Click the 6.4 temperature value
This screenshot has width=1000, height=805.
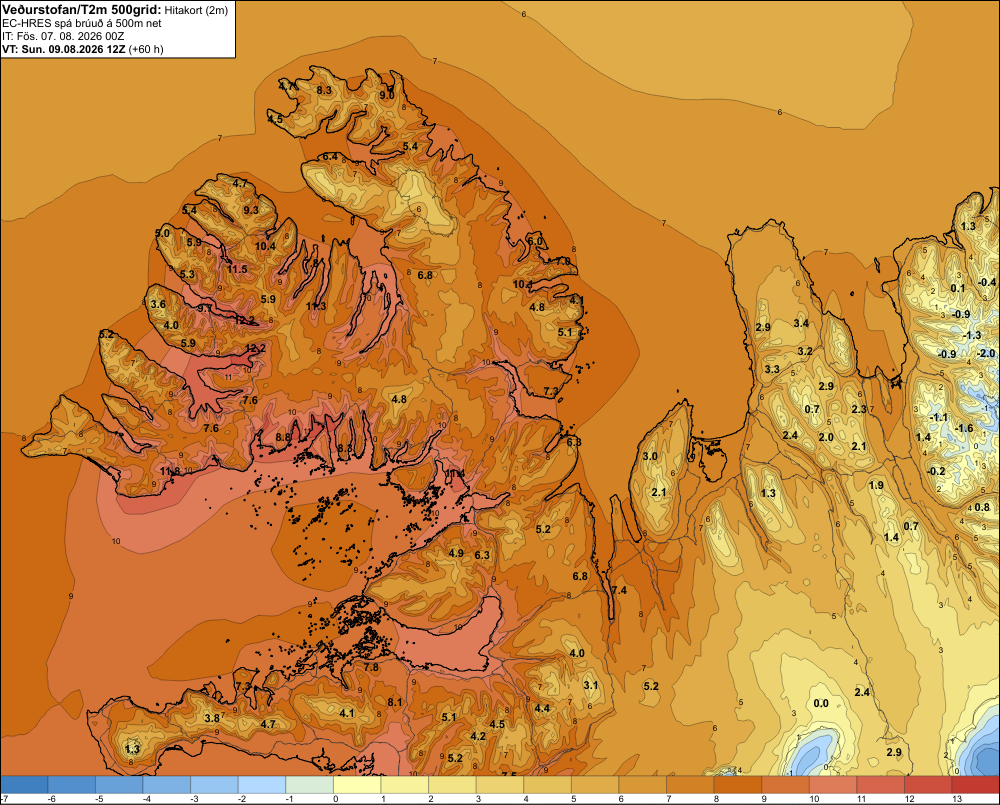[x=330, y=156]
